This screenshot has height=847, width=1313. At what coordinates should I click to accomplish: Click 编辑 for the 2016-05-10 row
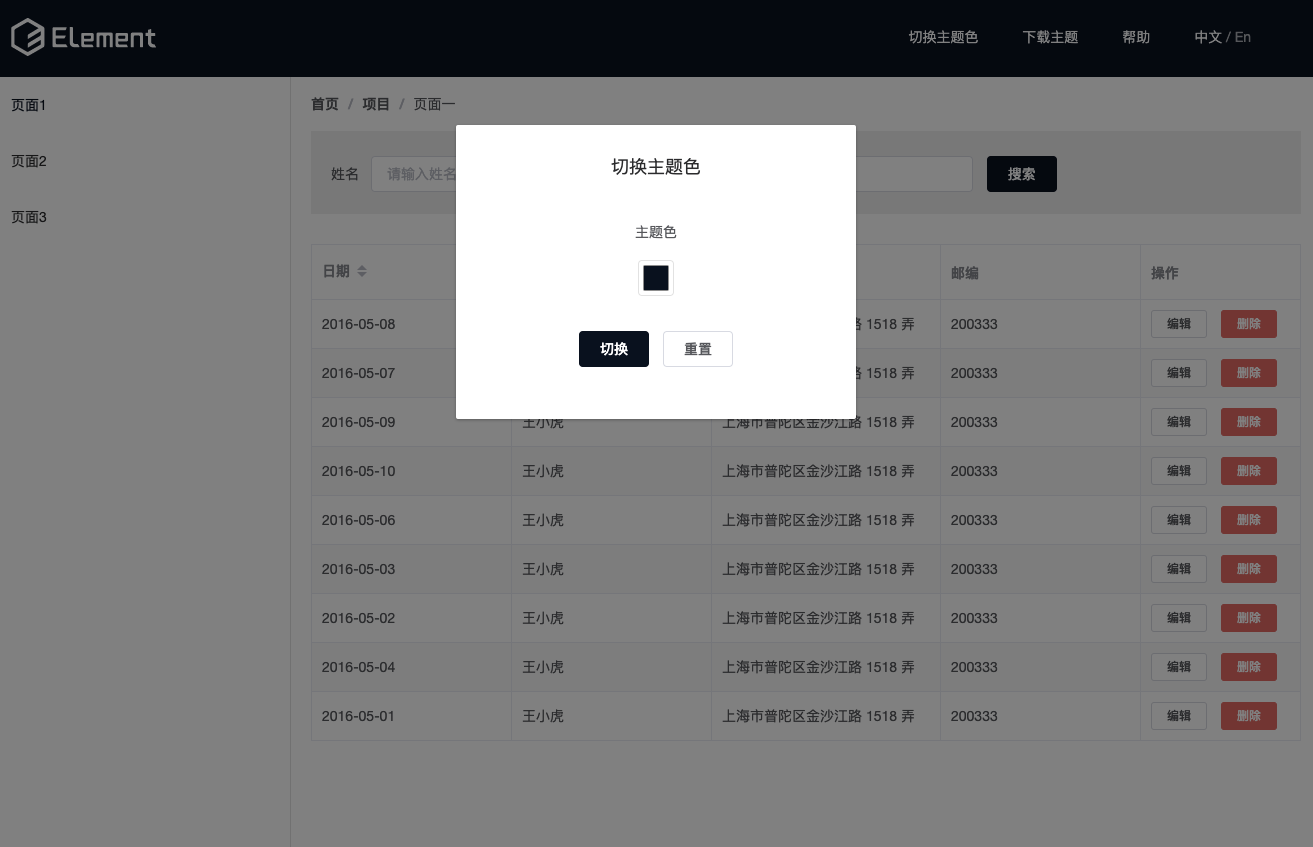point(1179,471)
